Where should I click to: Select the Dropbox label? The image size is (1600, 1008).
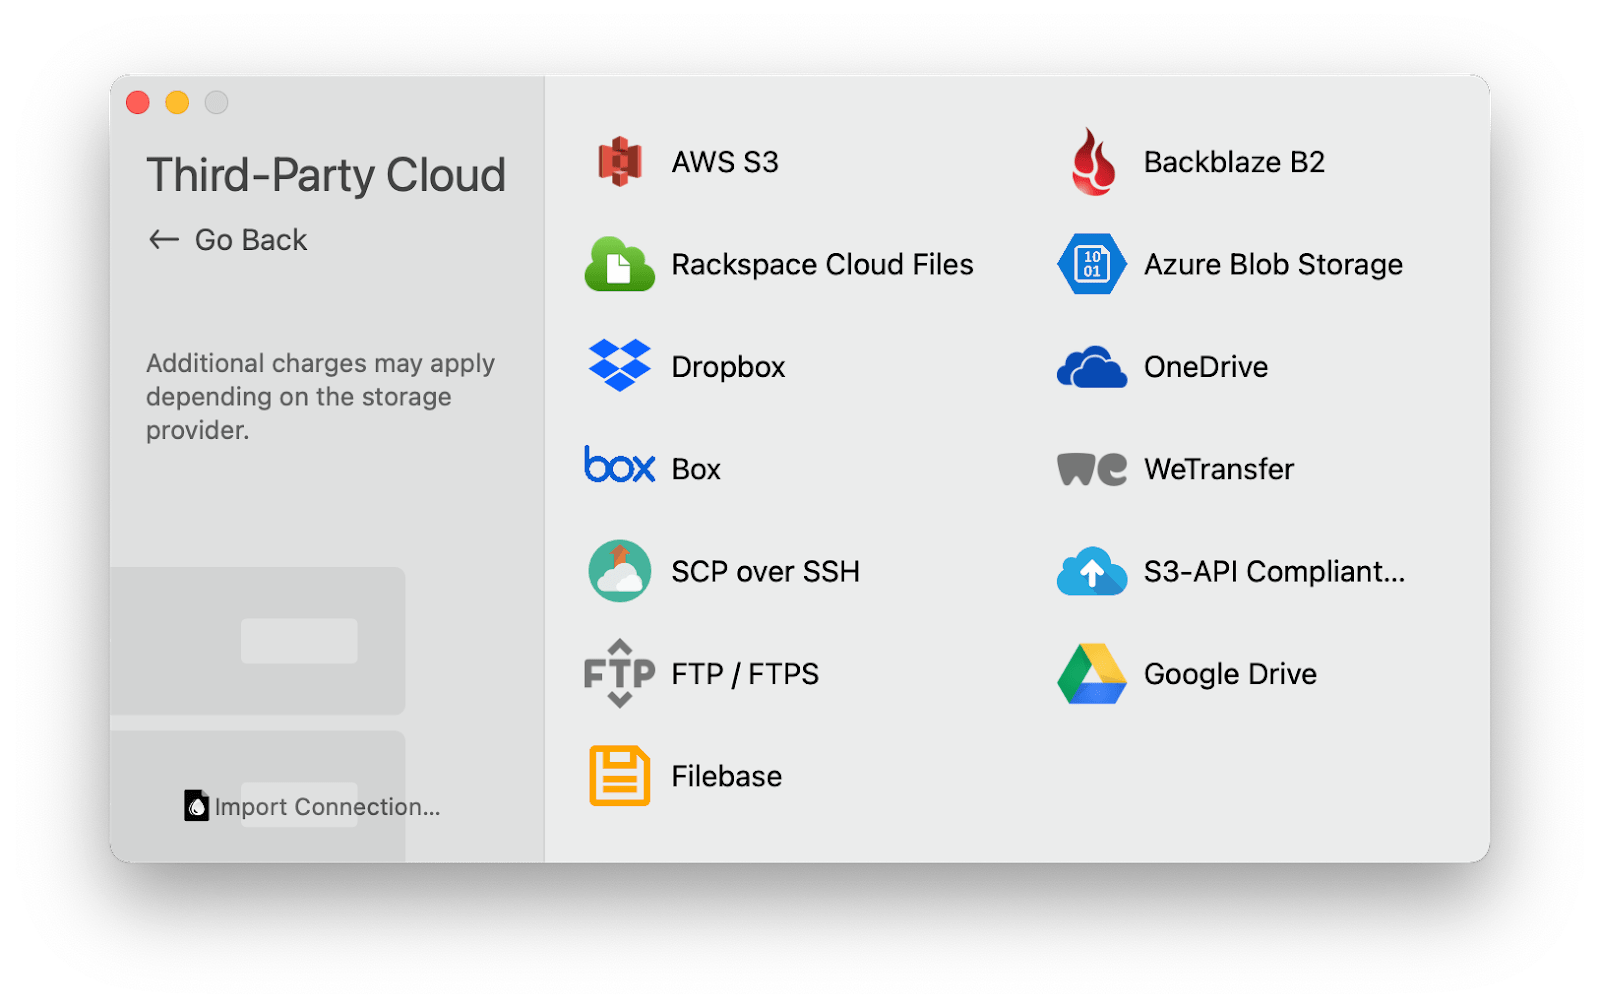tap(728, 367)
